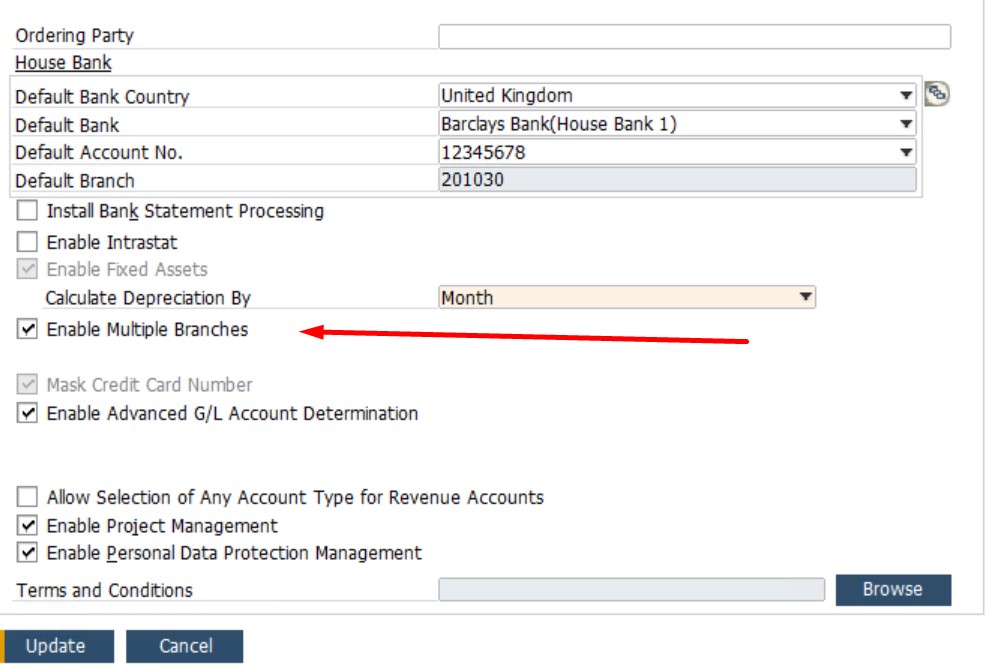Click inside the Ordering Party field
Image resolution: width=989 pixels, height=670 pixels.
point(690,35)
